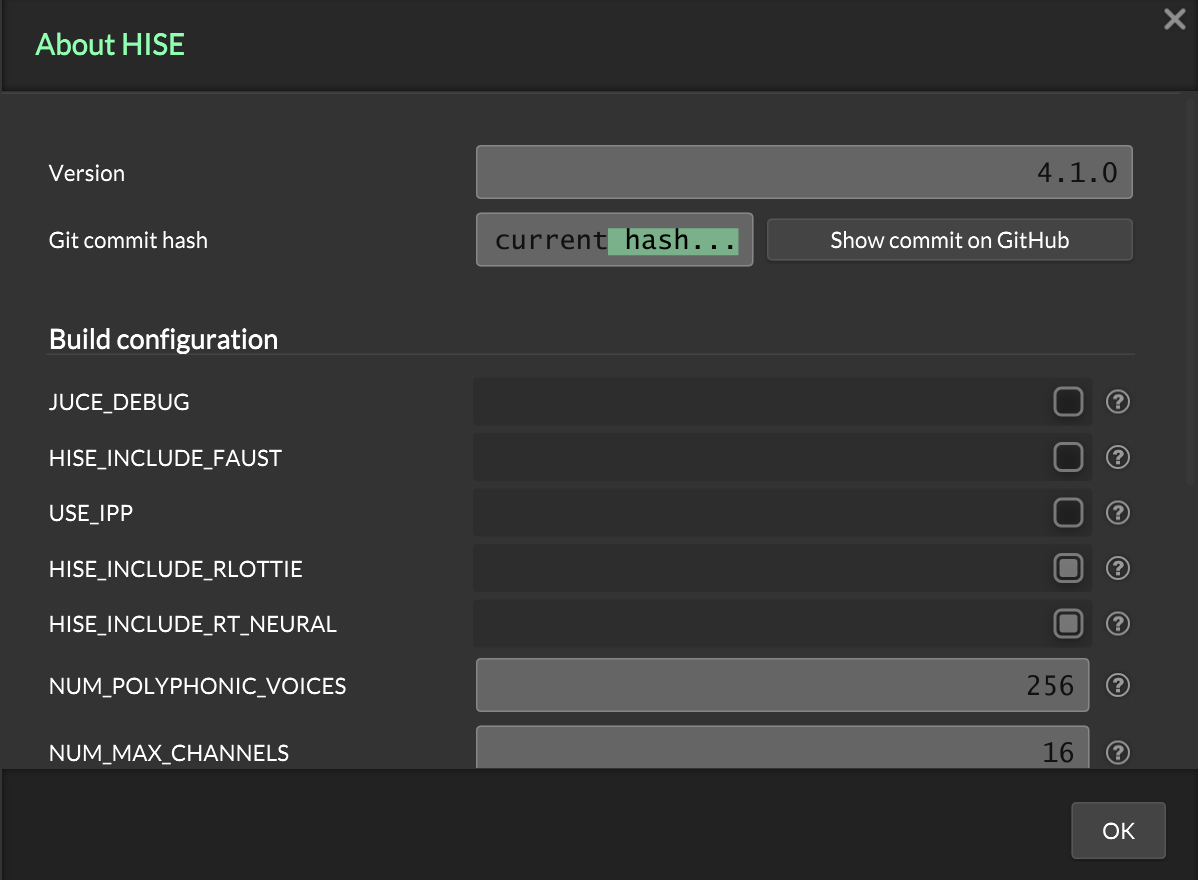Enable the HISE_INCLUDE_FAUST checkbox
The image size is (1198, 880).
(x=1068, y=458)
